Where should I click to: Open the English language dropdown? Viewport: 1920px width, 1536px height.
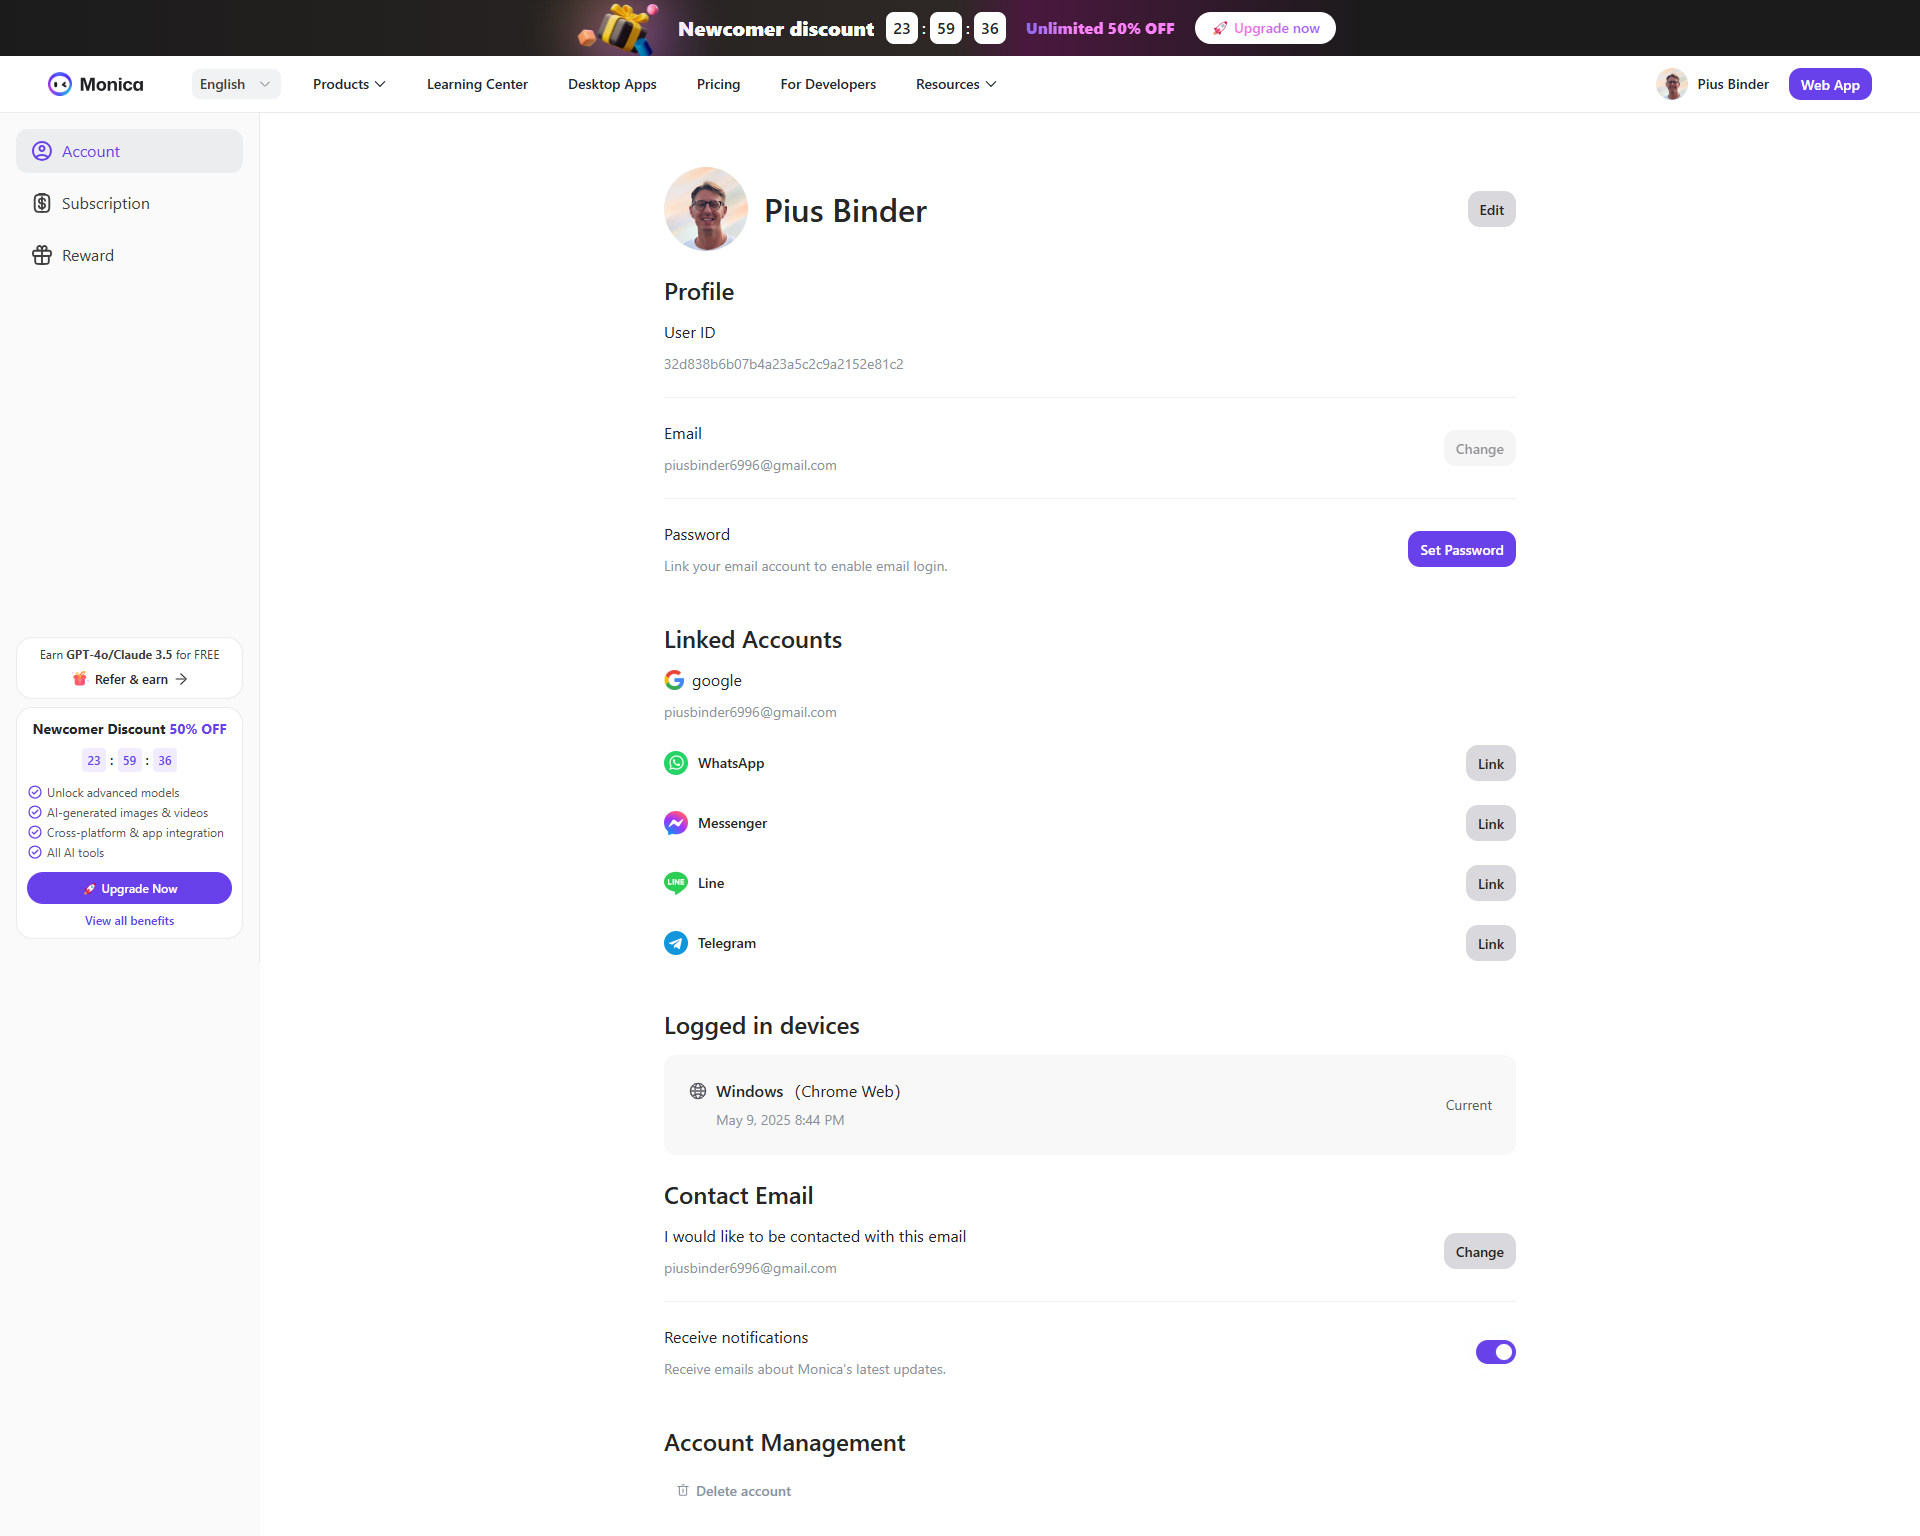pyautogui.click(x=235, y=84)
